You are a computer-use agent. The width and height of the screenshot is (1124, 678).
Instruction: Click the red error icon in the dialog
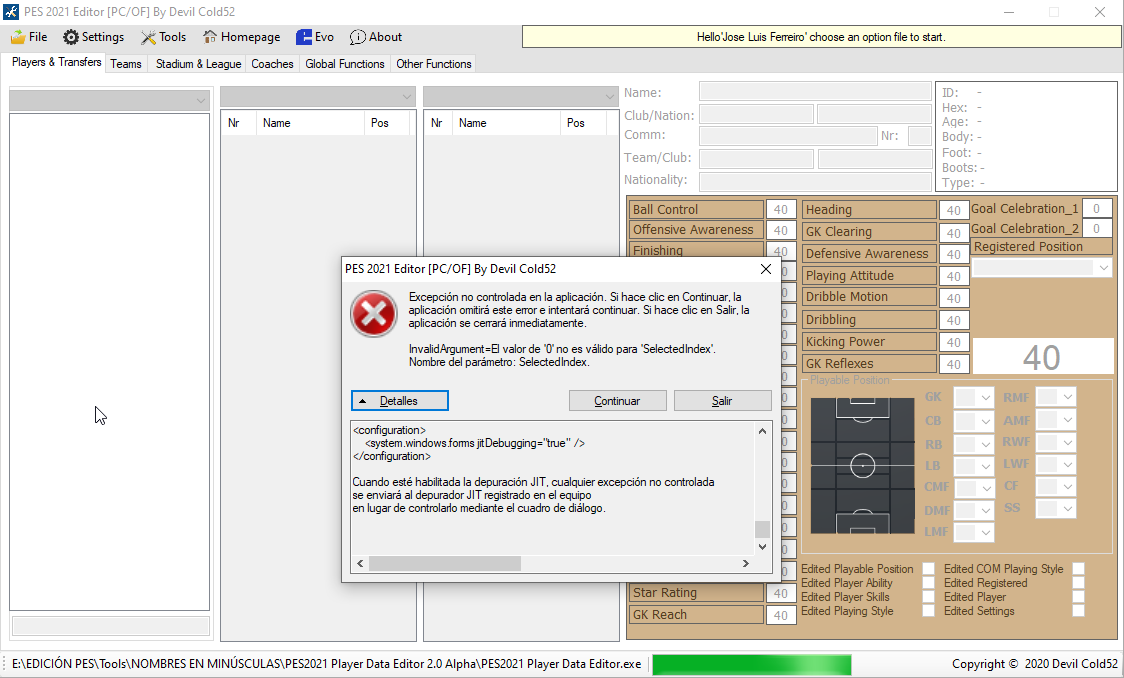[373, 314]
